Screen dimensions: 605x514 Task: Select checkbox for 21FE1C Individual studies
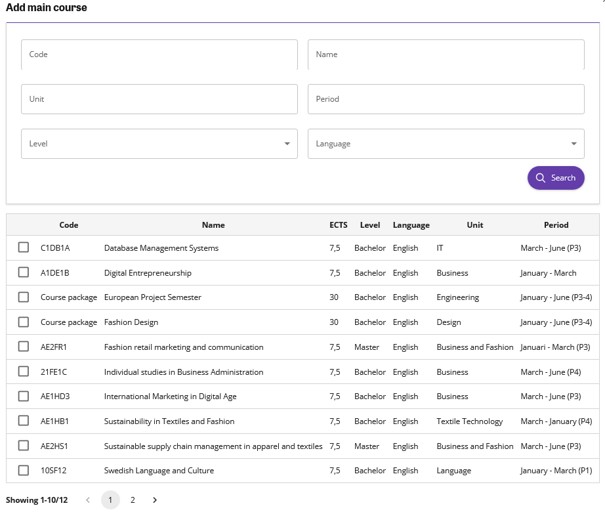tap(24, 371)
